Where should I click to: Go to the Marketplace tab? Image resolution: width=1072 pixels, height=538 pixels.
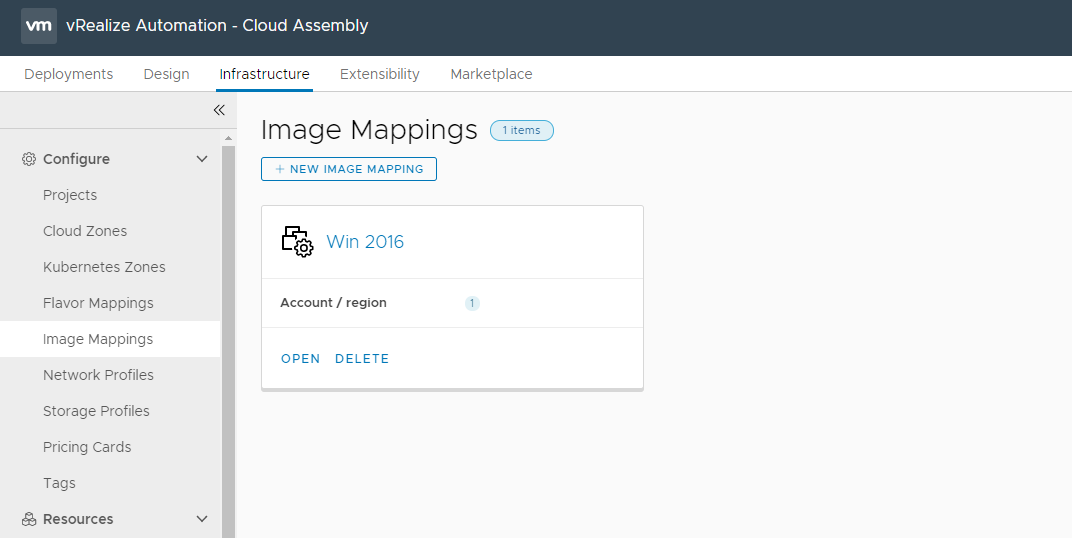point(491,74)
